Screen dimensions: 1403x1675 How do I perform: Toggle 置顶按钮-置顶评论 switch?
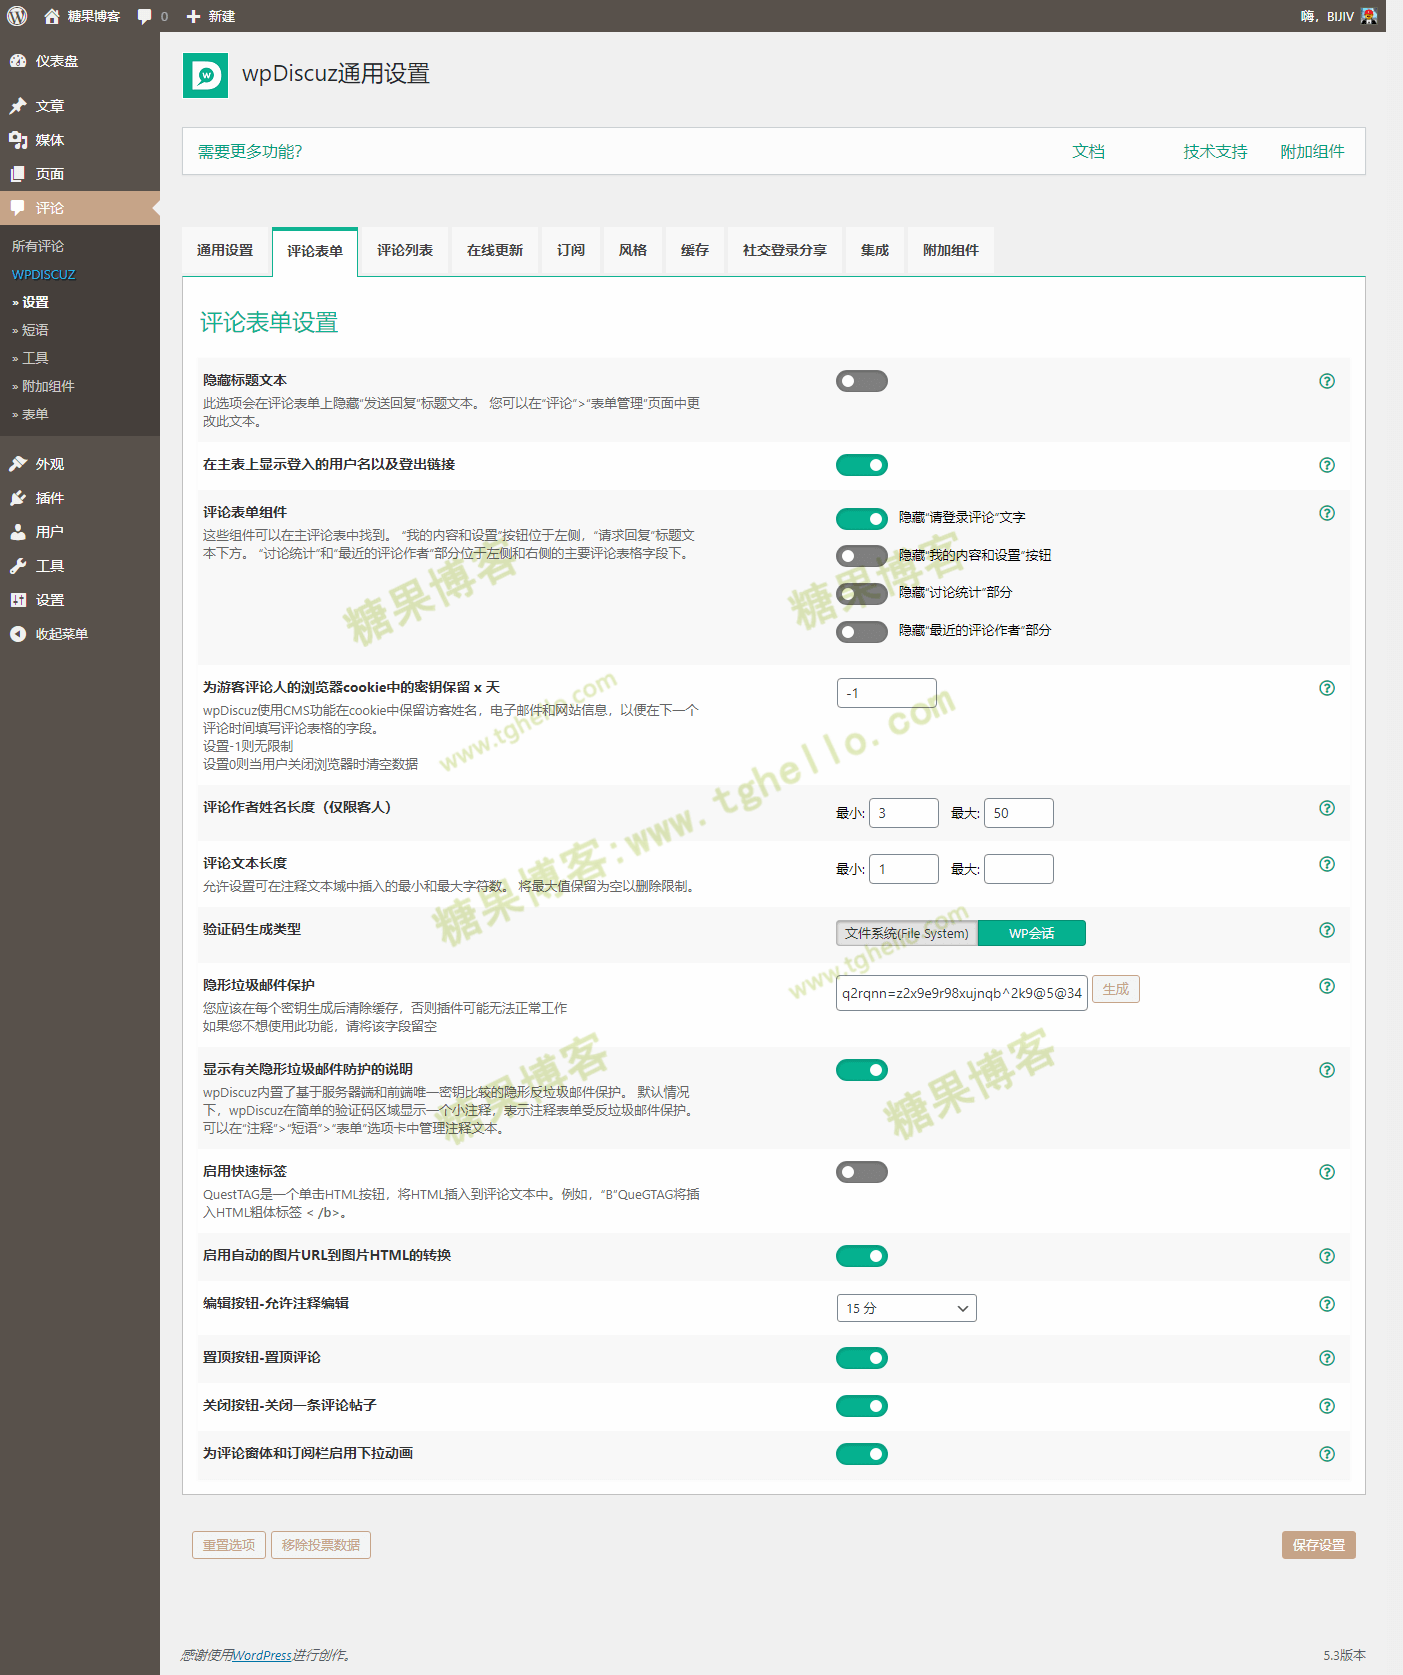[x=862, y=1358]
